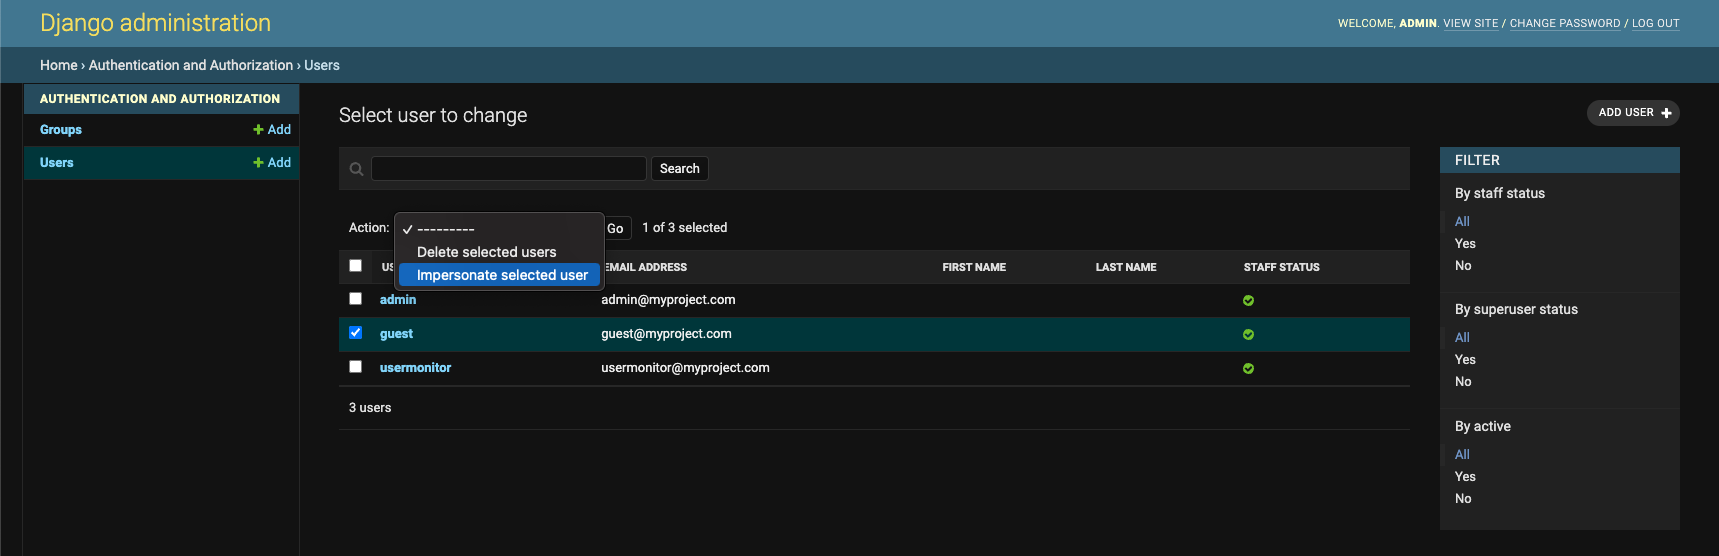Focus the user search input field
This screenshot has width=1719, height=556.
coord(508,169)
